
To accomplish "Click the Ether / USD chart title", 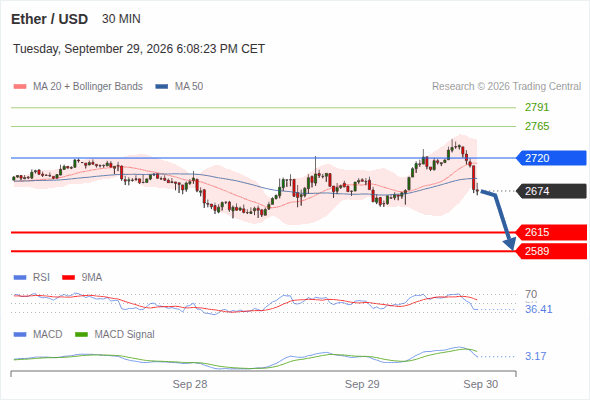I will pyautogui.click(x=49, y=19).
